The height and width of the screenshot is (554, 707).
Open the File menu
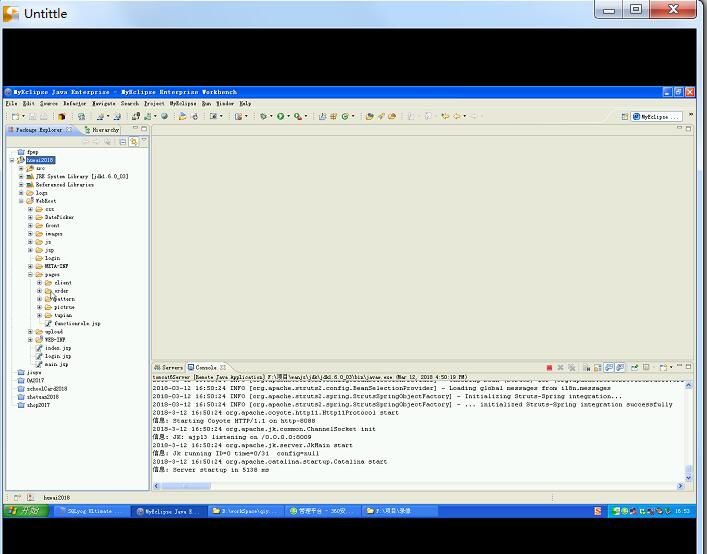point(11,104)
